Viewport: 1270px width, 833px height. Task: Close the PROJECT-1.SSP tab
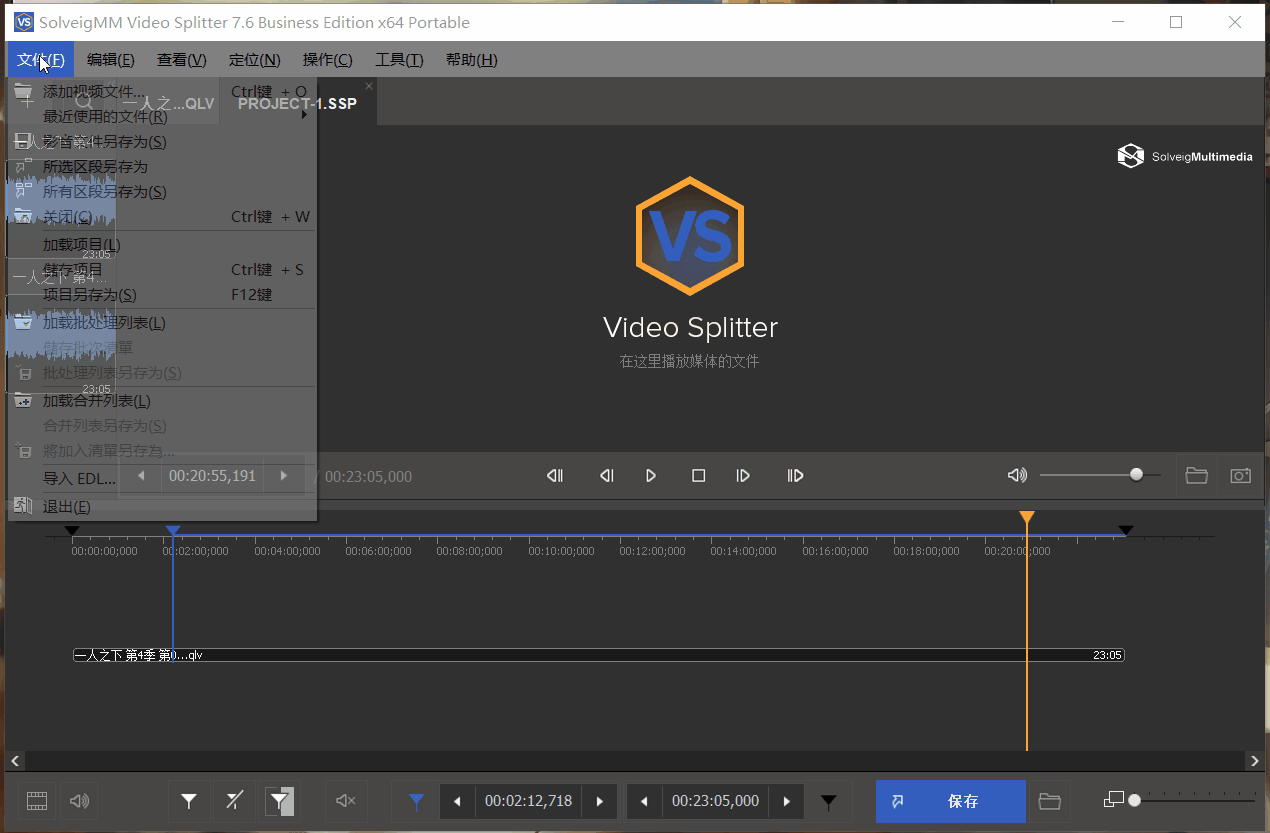(369, 86)
